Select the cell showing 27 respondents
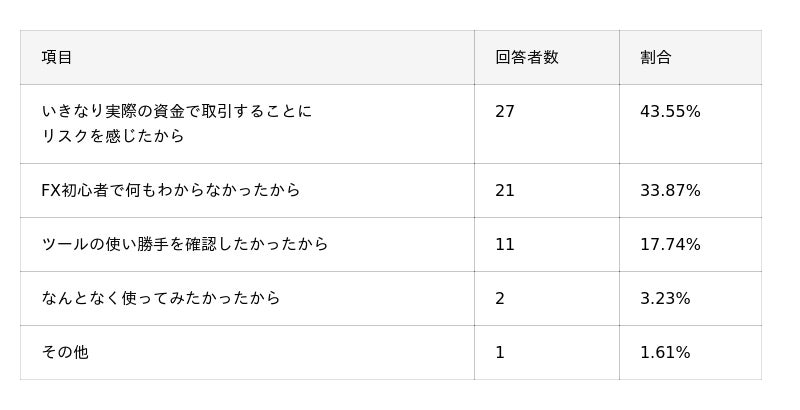 (505, 112)
